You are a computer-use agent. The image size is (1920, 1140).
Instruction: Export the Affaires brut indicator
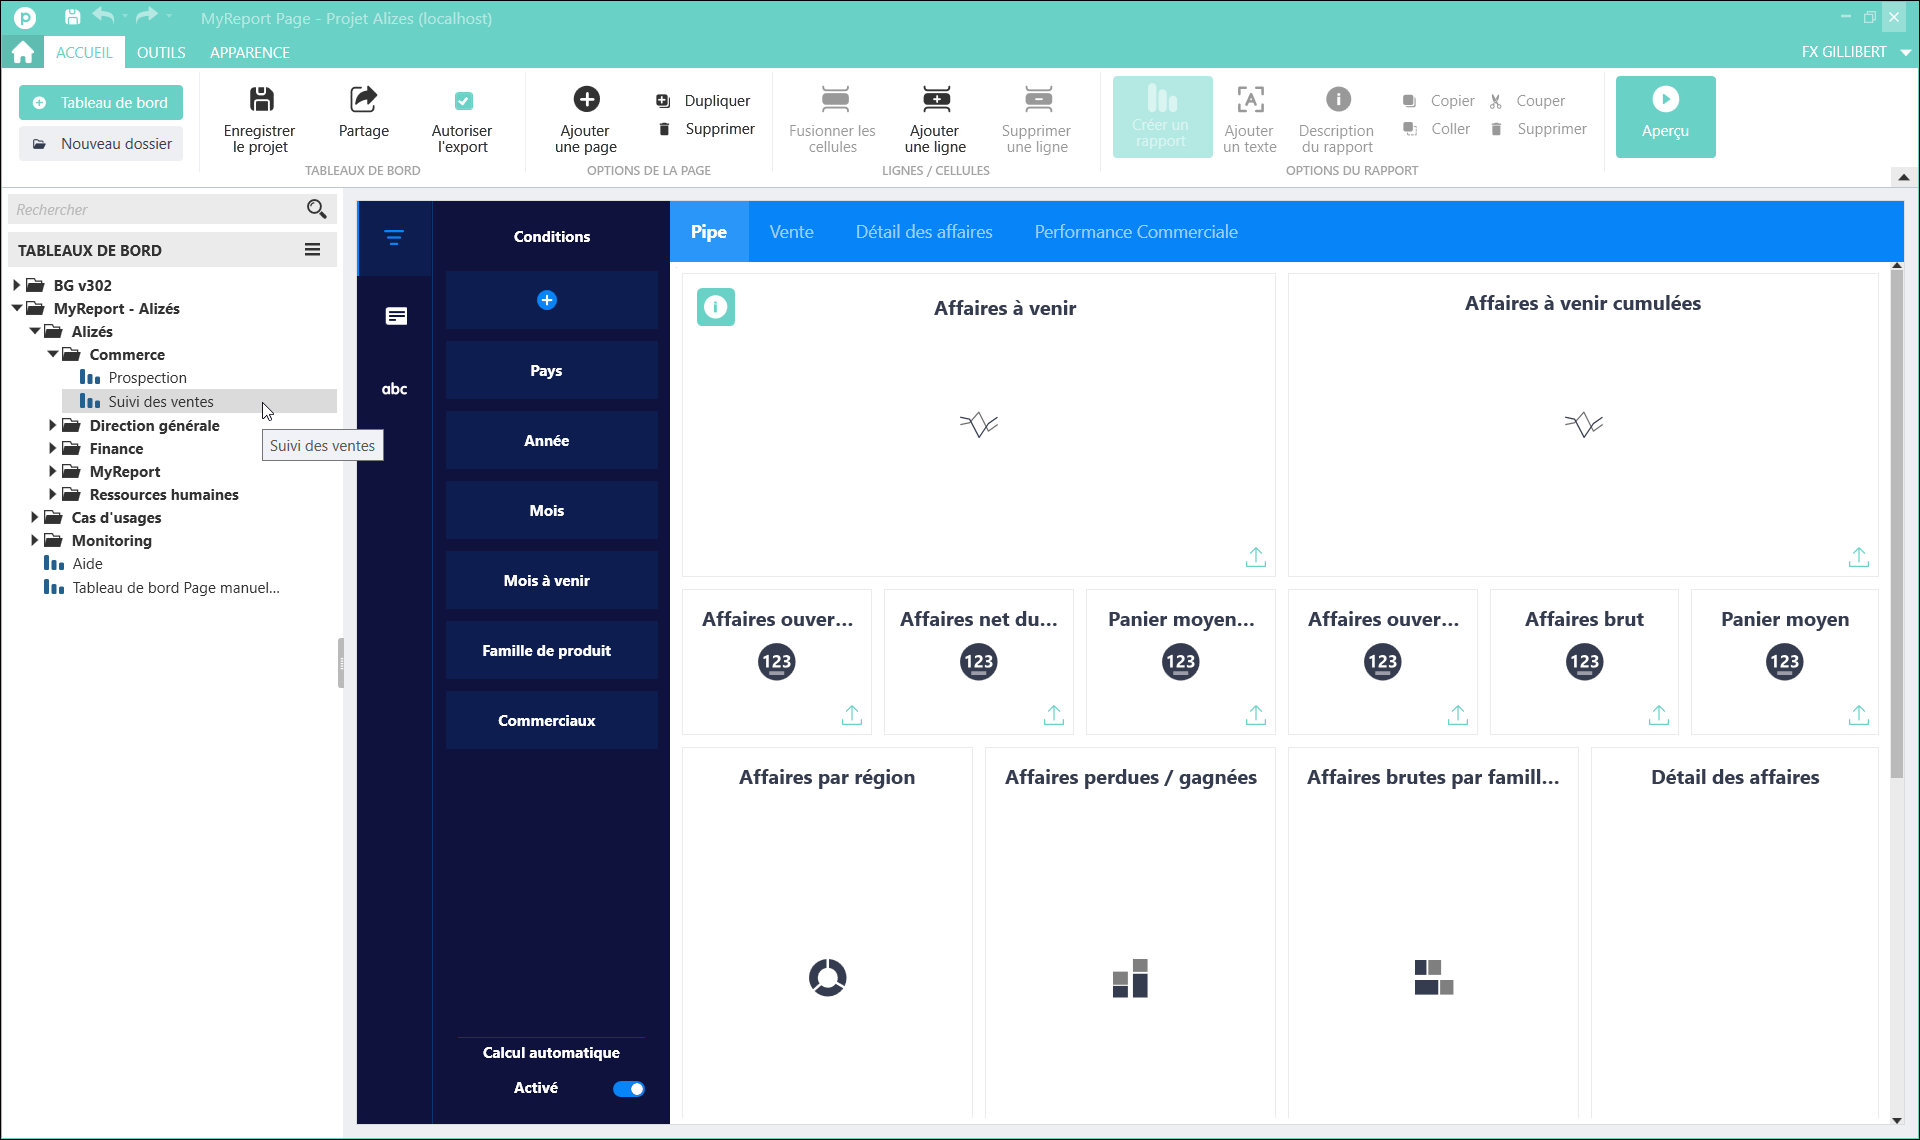pyautogui.click(x=1659, y=714)
